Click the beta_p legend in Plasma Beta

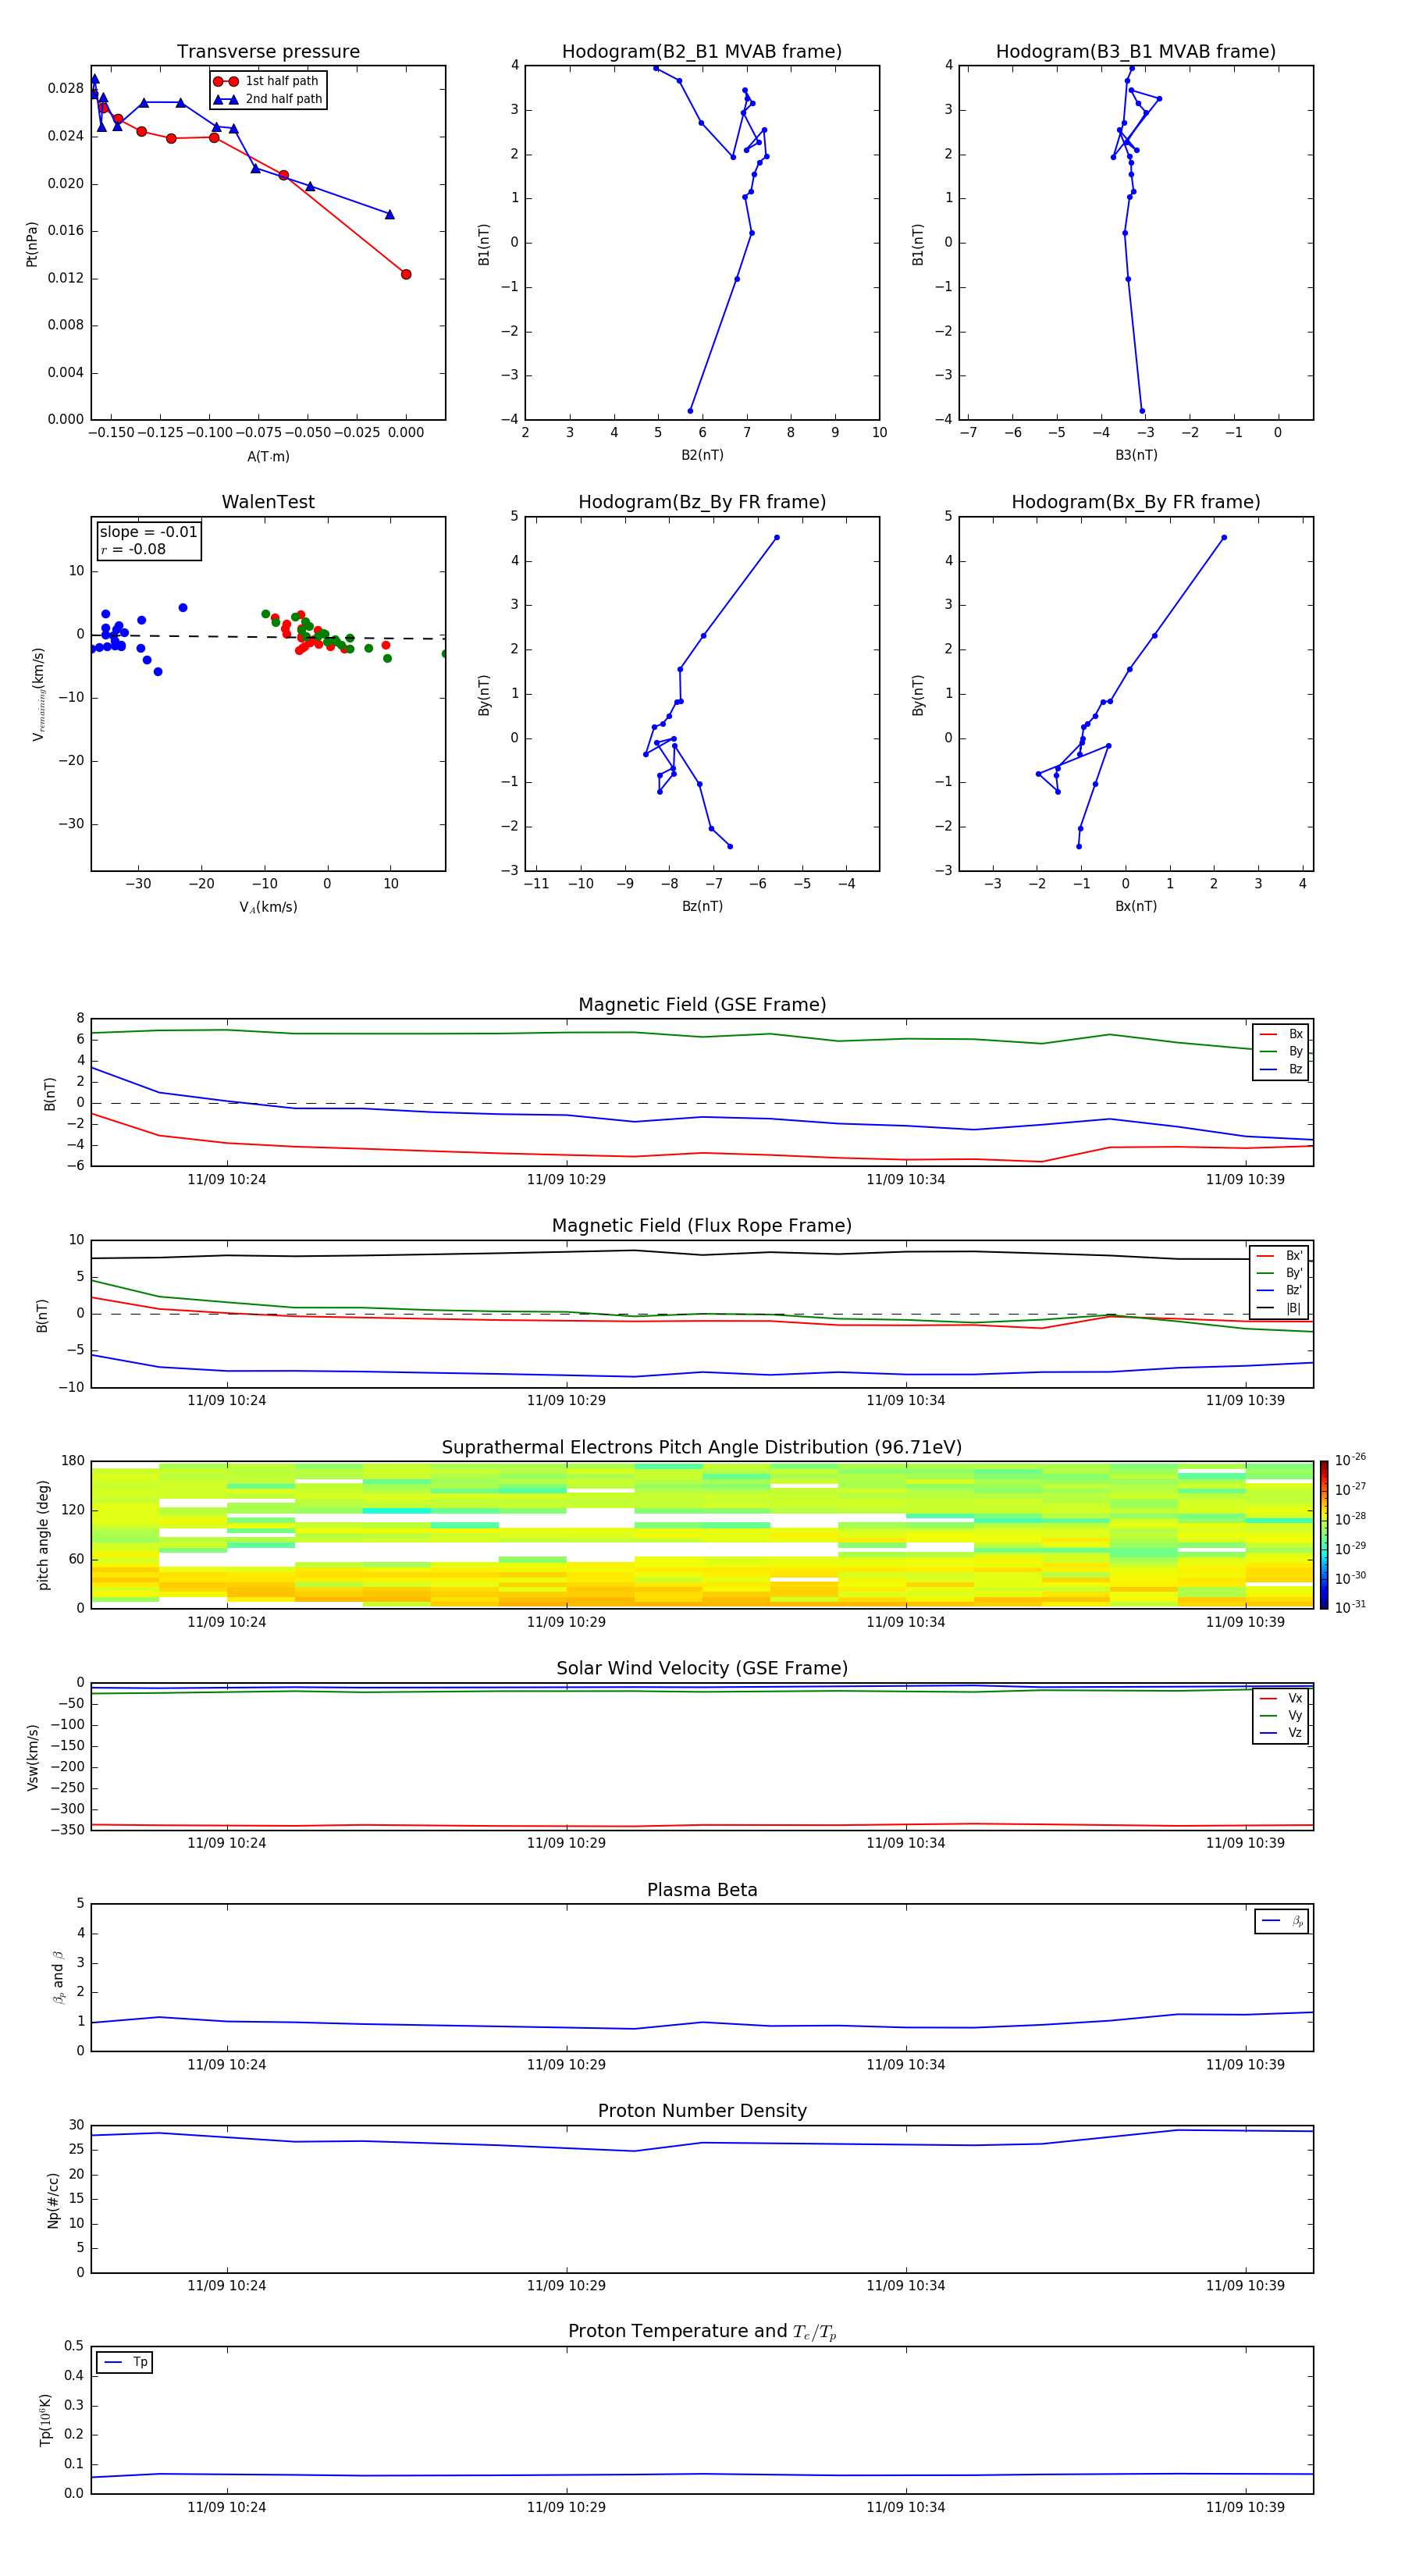1281,1921
